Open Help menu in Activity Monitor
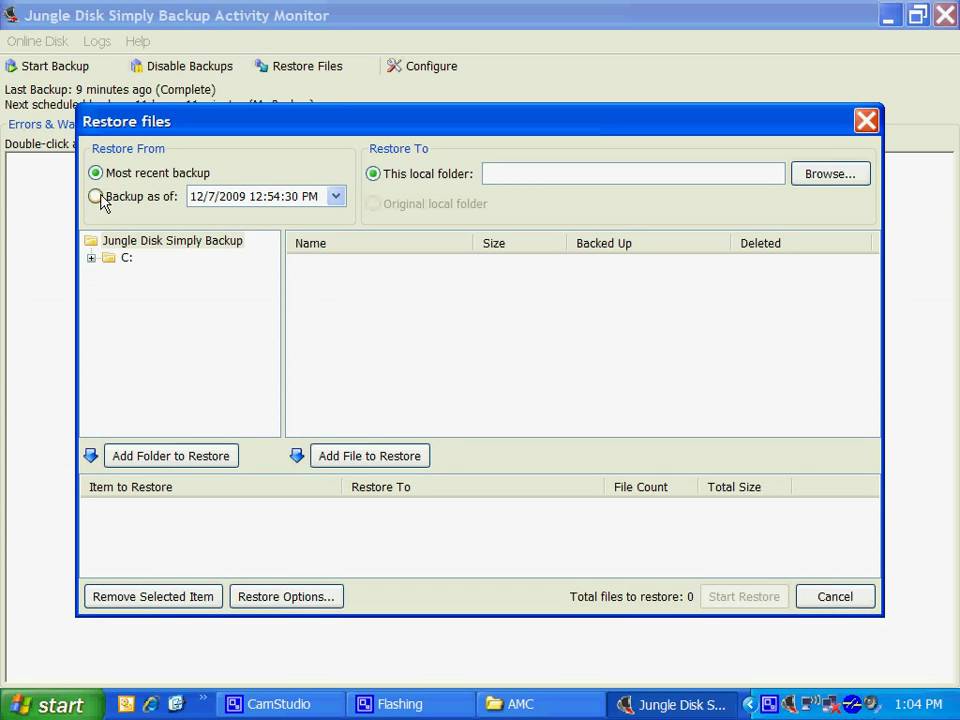This screenshot has height=720, width=960. [138, 41]
